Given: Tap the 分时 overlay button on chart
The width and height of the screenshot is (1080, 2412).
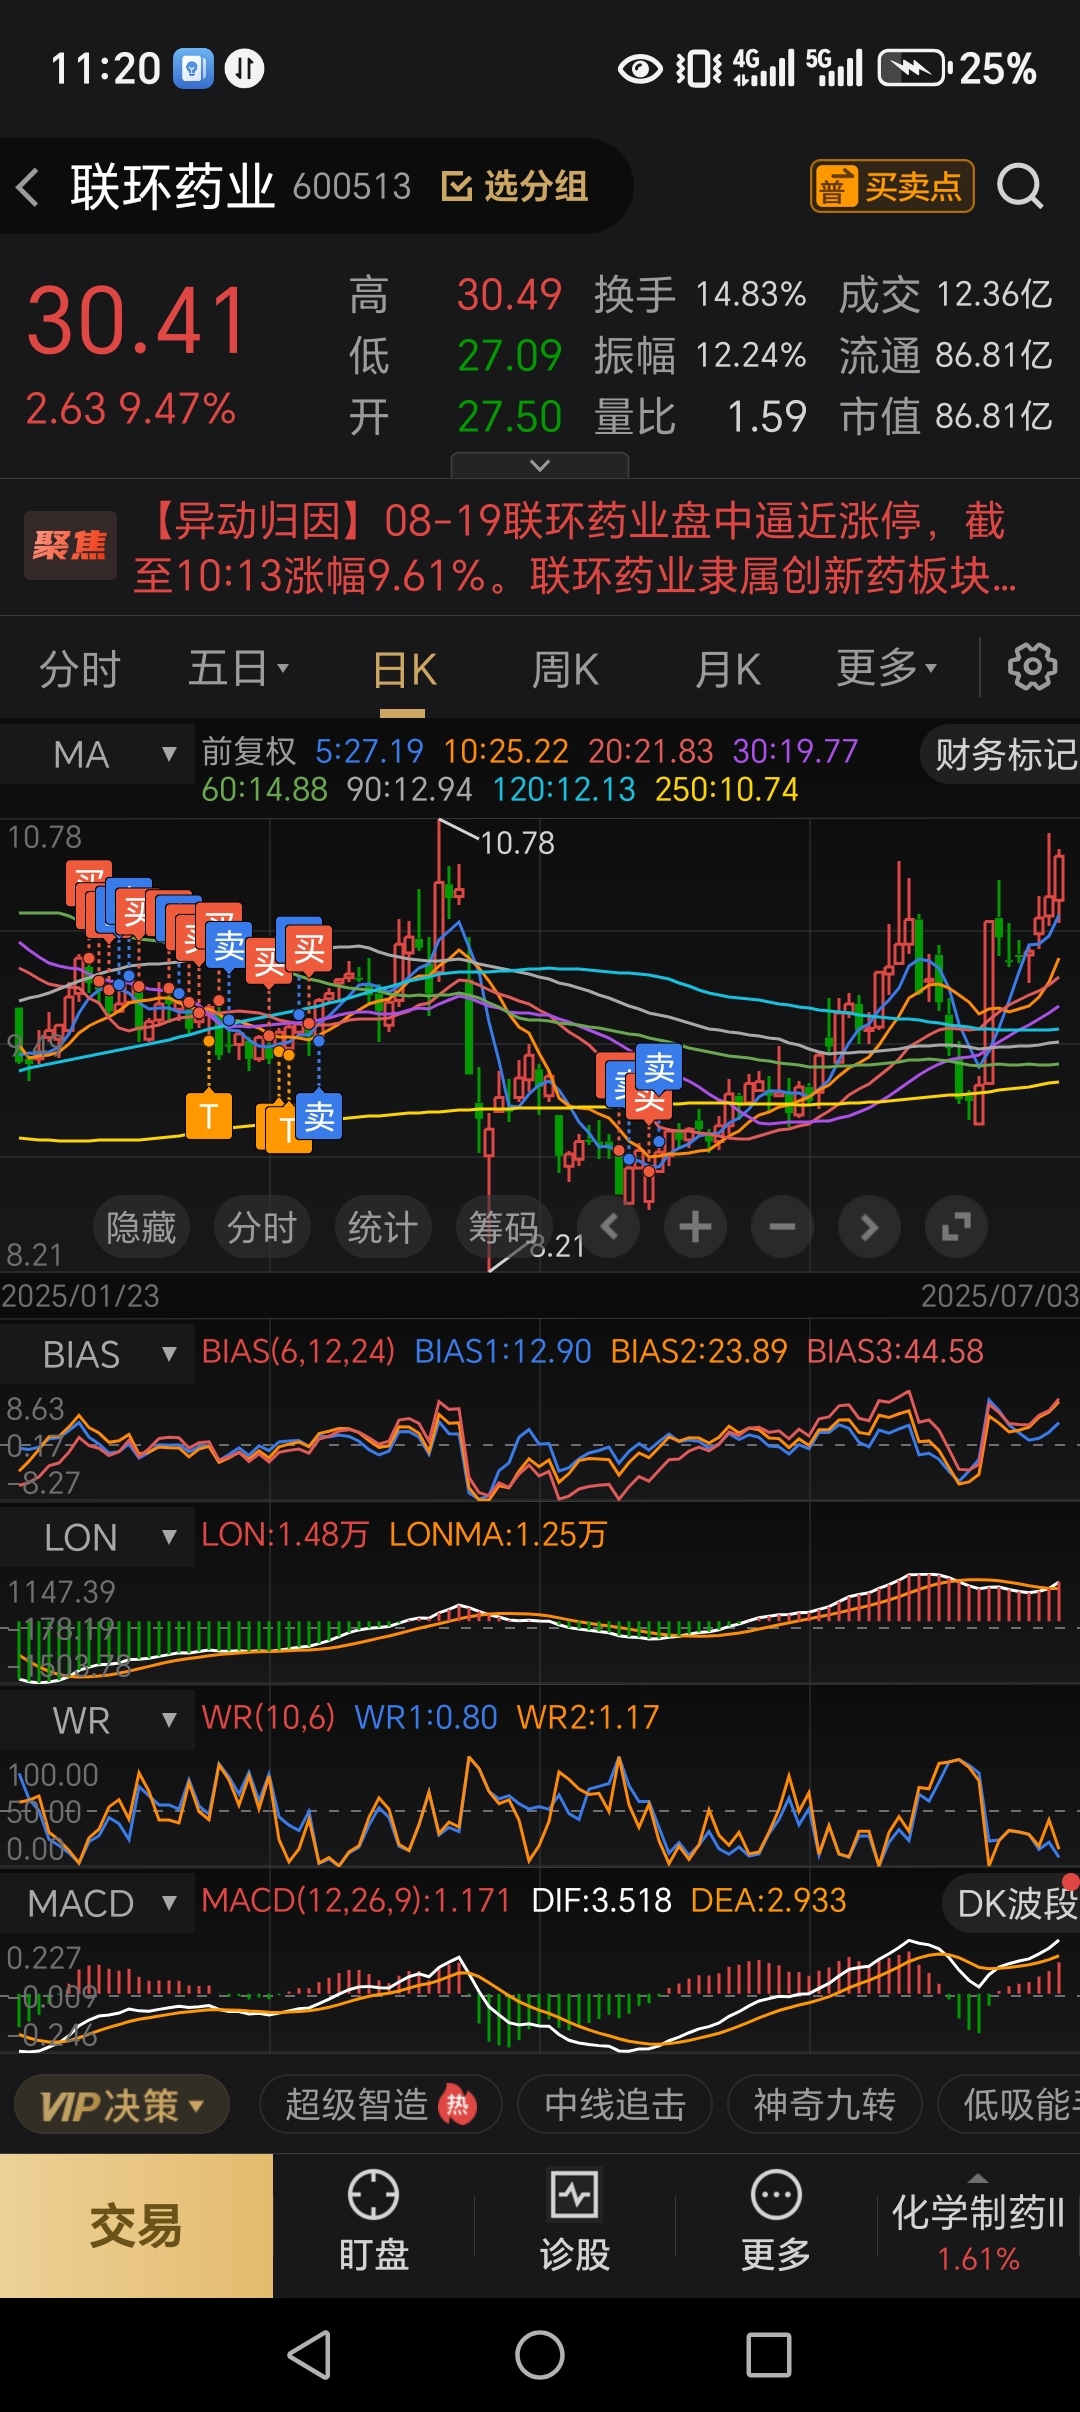Looking at the screenshot, I should point(262,1227).
